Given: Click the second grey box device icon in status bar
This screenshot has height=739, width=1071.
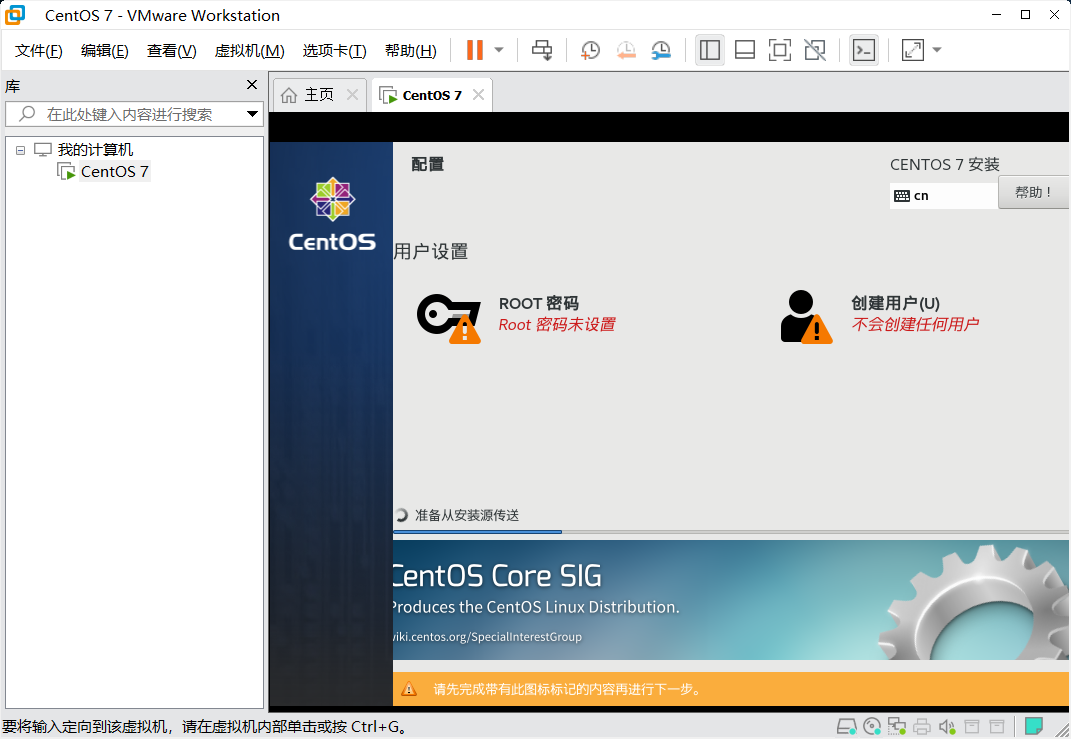Looking at the screenshot, I should click(997, 726).
